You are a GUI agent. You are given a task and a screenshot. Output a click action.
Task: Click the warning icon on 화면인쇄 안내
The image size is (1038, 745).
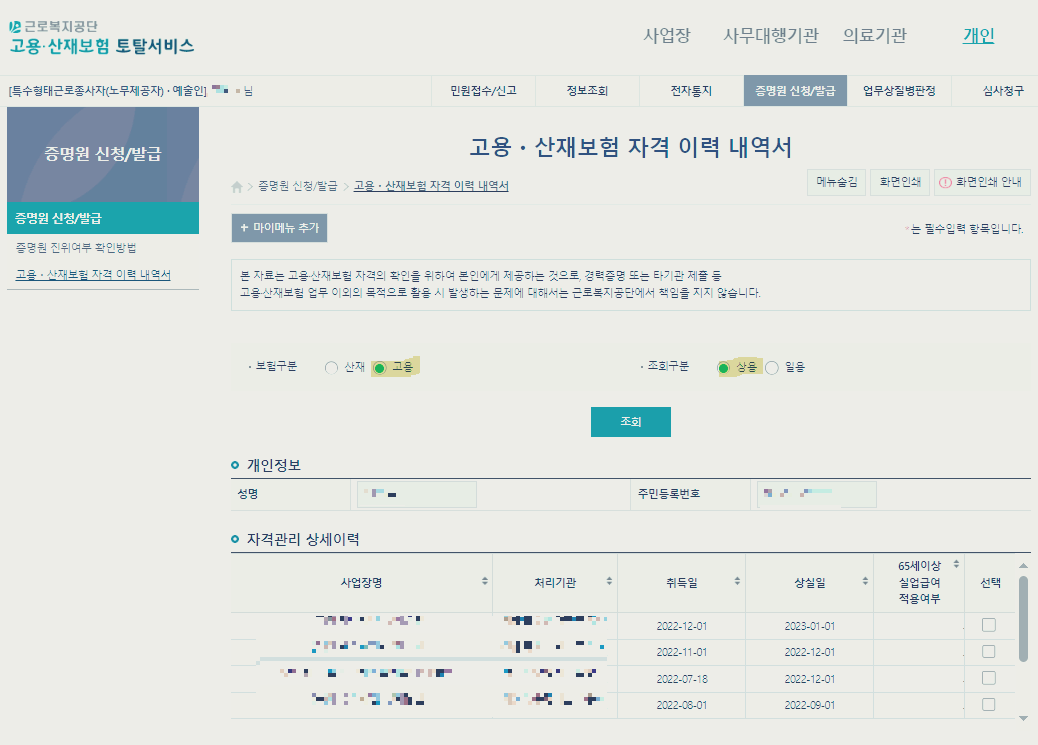945,182
